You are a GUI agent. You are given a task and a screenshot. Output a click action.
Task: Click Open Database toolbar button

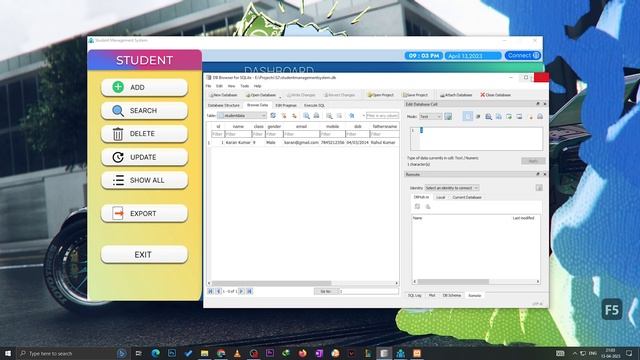(x=260, y=95)
